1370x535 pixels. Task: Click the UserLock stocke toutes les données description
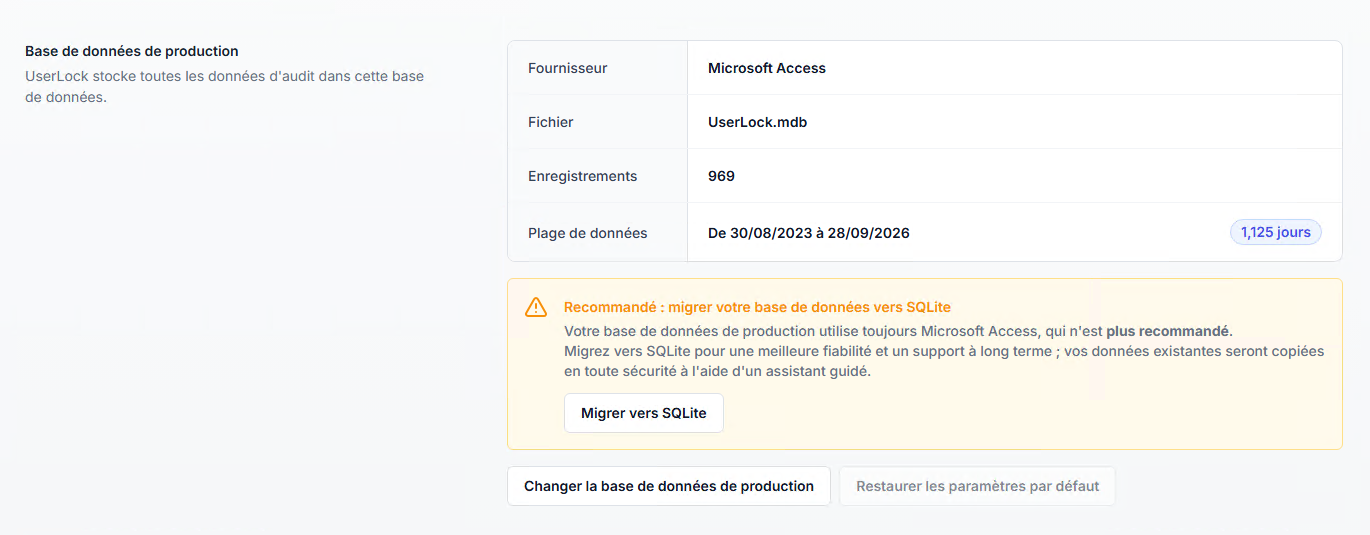tap(225, 87)
